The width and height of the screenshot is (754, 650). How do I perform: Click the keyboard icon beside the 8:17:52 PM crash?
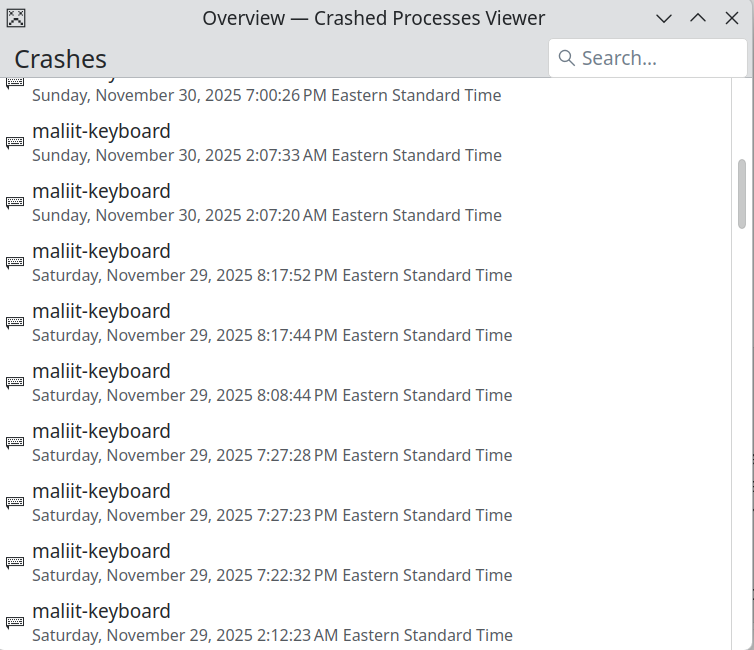tap(15, 263)
